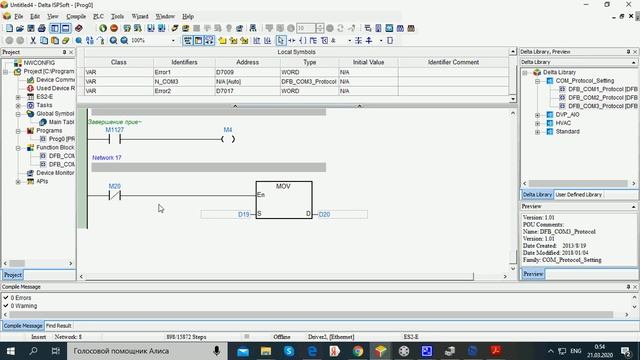Image resolution: width=640 pixels, height=360 pixels.
Task: Click the red book icon in the toolbar
Action: coord(79,28)
